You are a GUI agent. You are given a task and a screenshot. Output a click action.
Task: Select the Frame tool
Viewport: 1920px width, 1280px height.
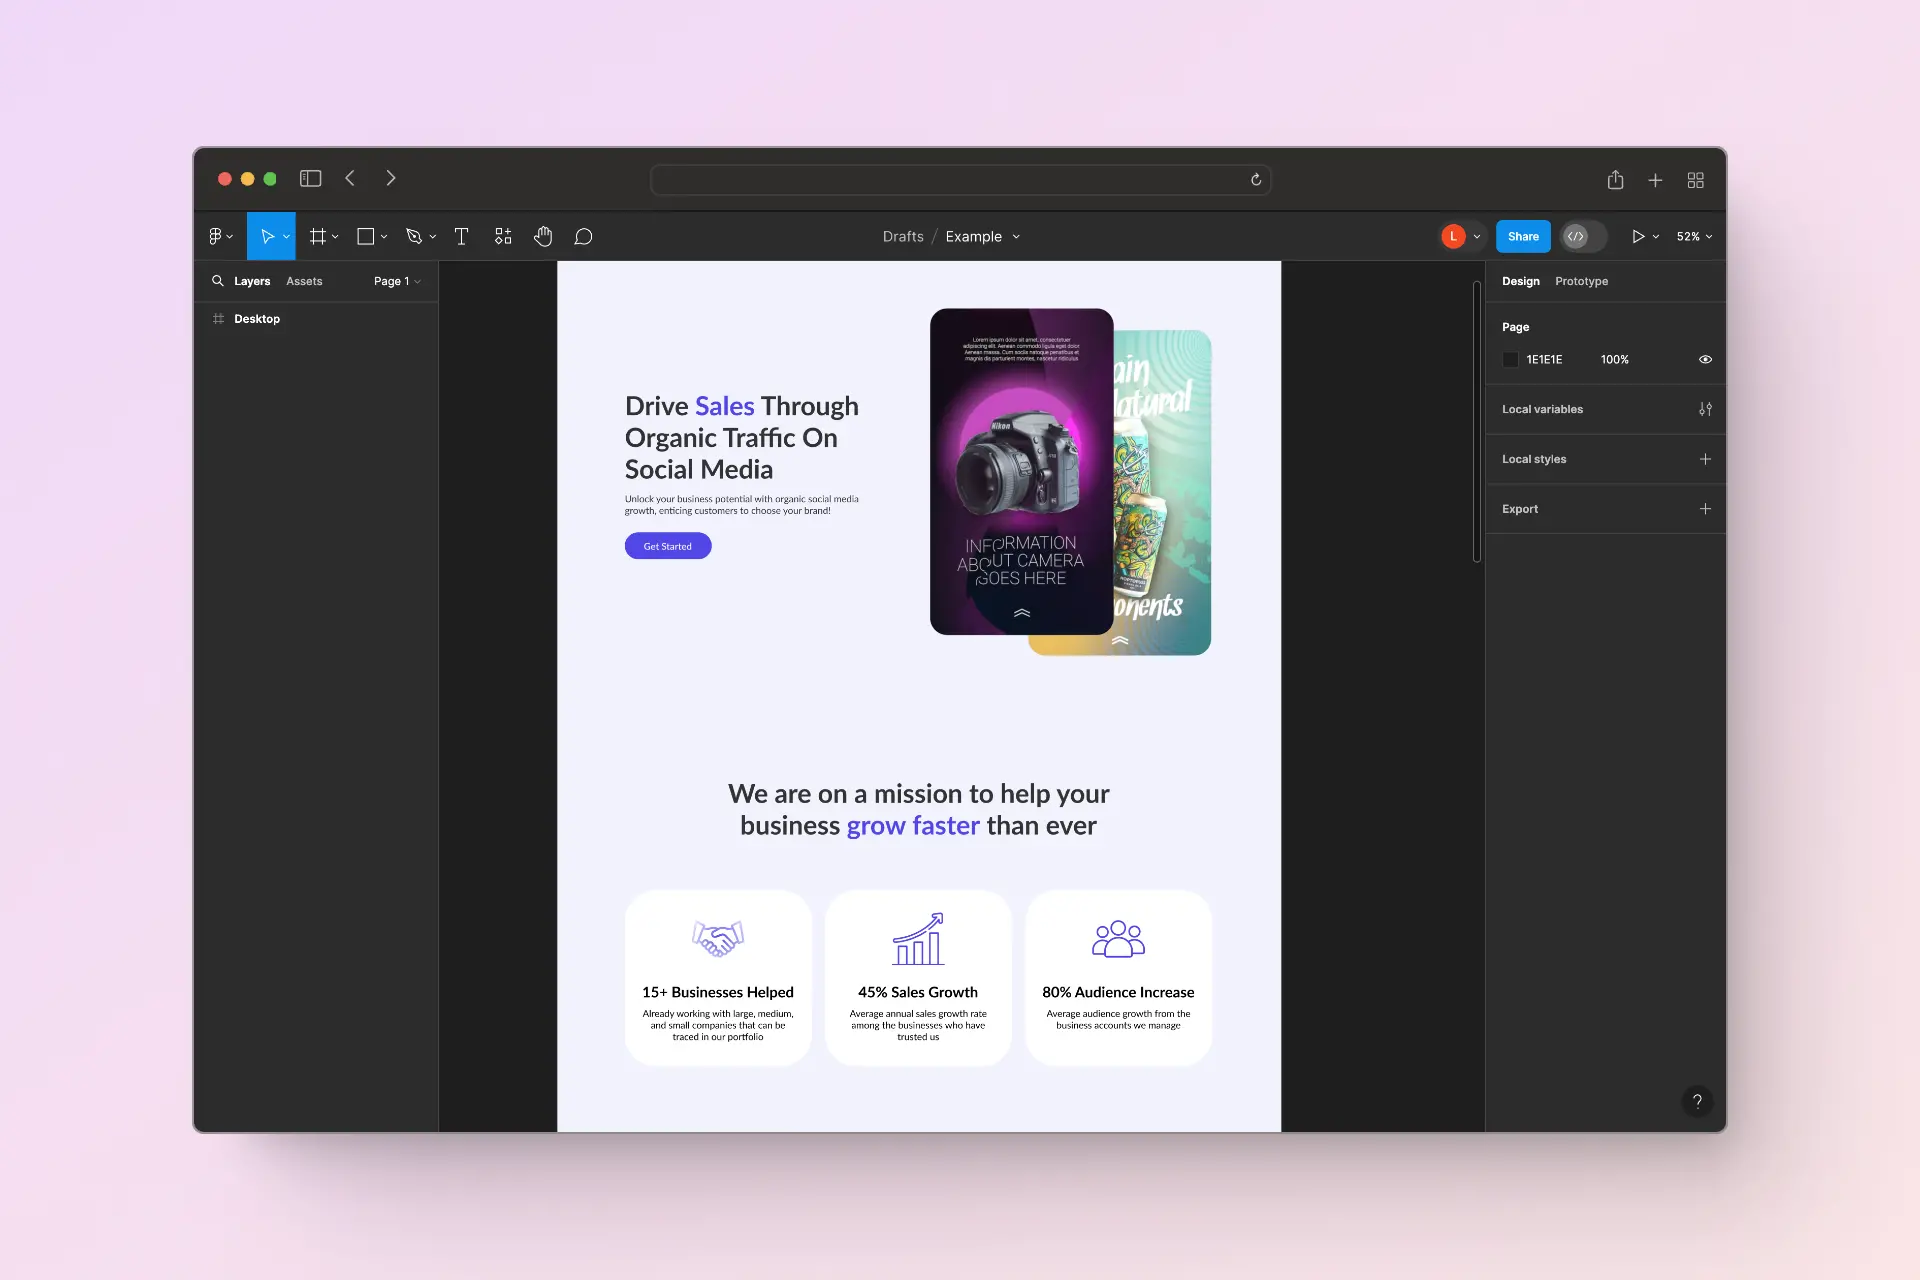point(318,237)
